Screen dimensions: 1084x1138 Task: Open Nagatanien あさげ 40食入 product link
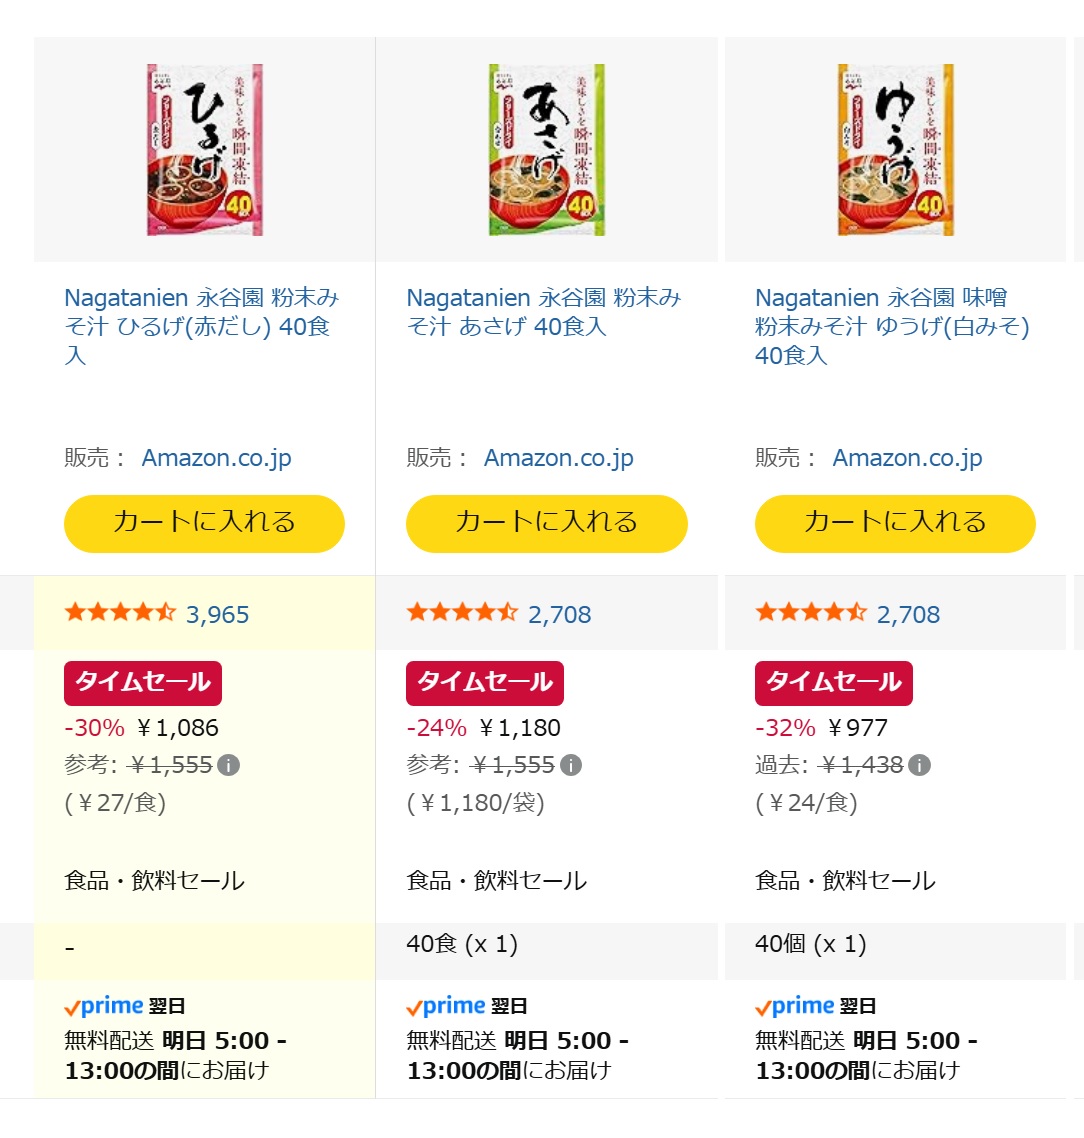[x=543, y=312]
